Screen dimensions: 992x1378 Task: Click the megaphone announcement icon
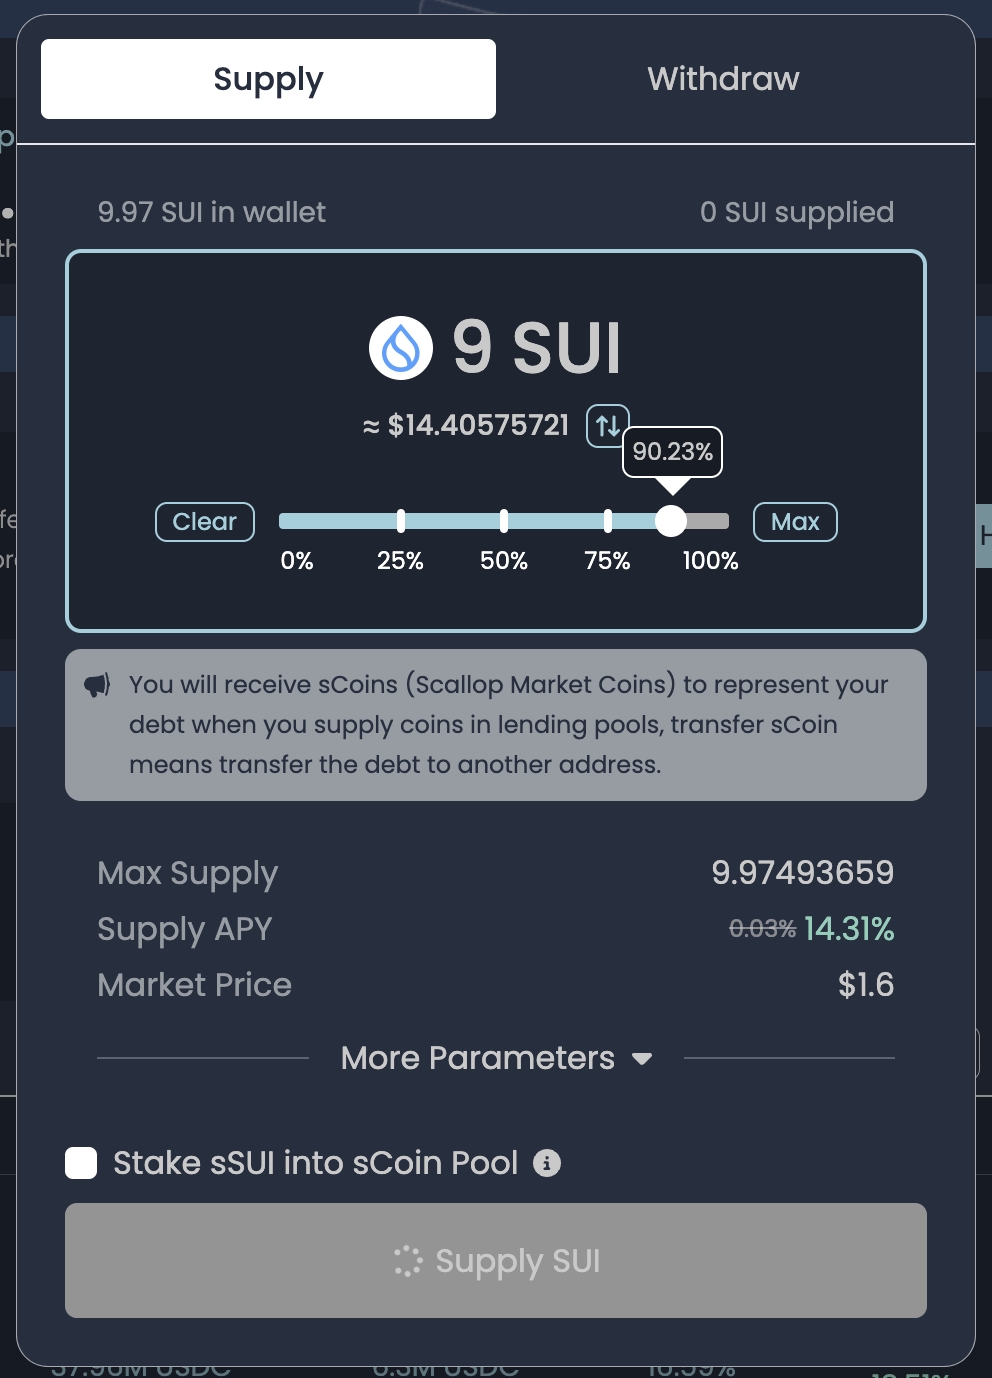(97, 685)
